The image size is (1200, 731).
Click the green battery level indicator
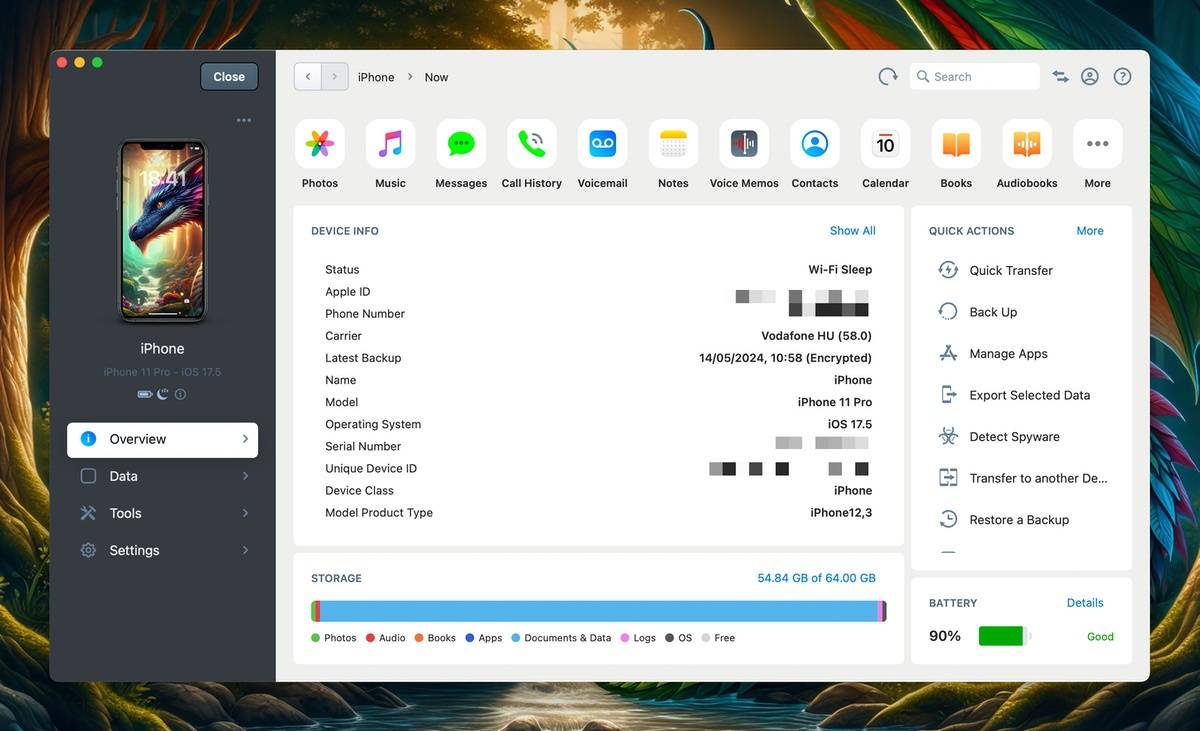(1003, 636)
